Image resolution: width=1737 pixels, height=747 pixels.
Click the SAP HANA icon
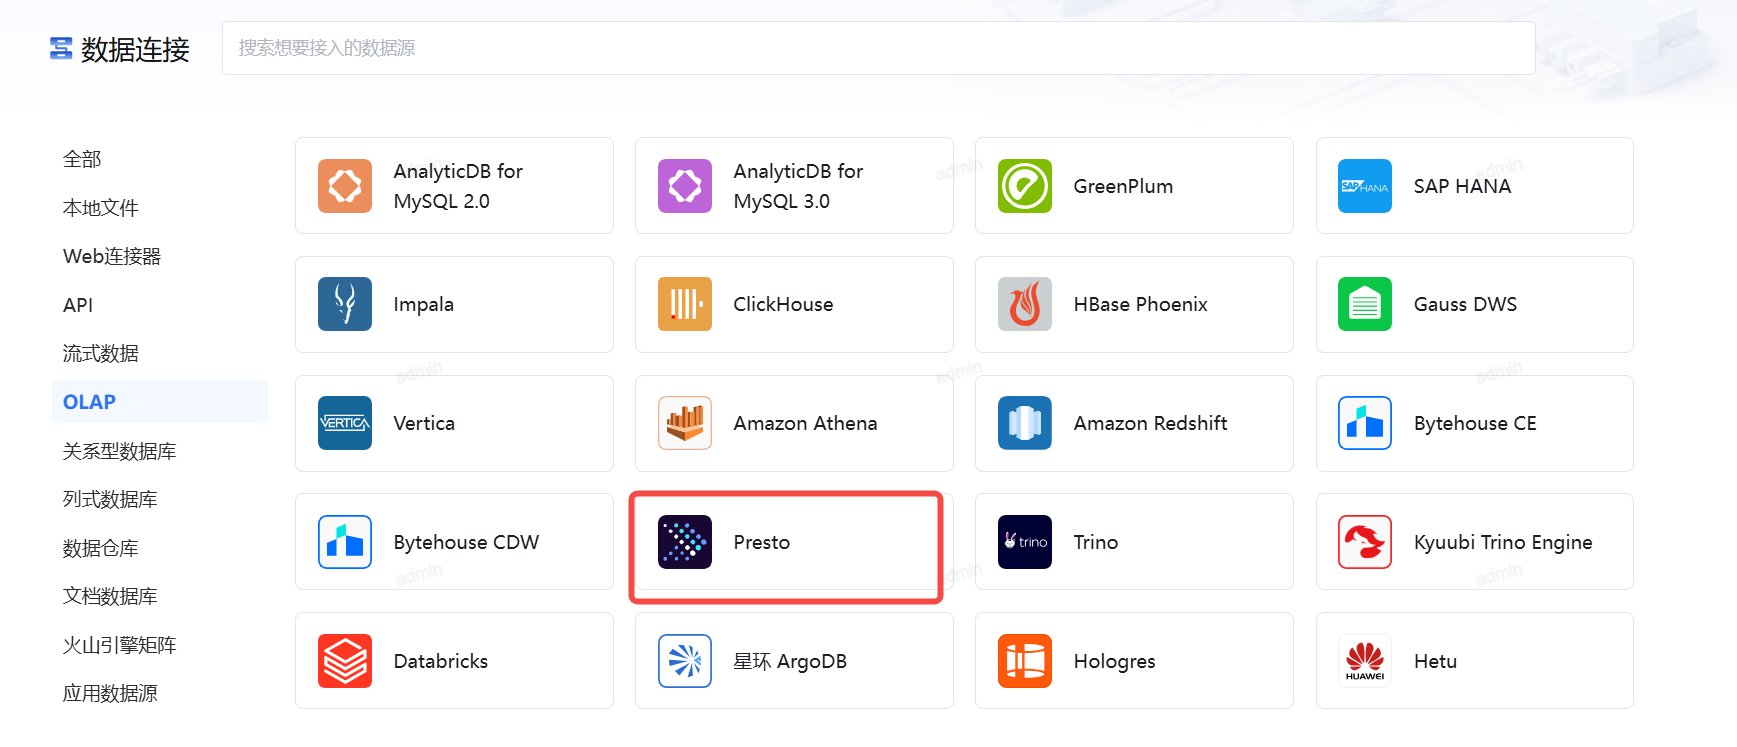coord(1364,186)
